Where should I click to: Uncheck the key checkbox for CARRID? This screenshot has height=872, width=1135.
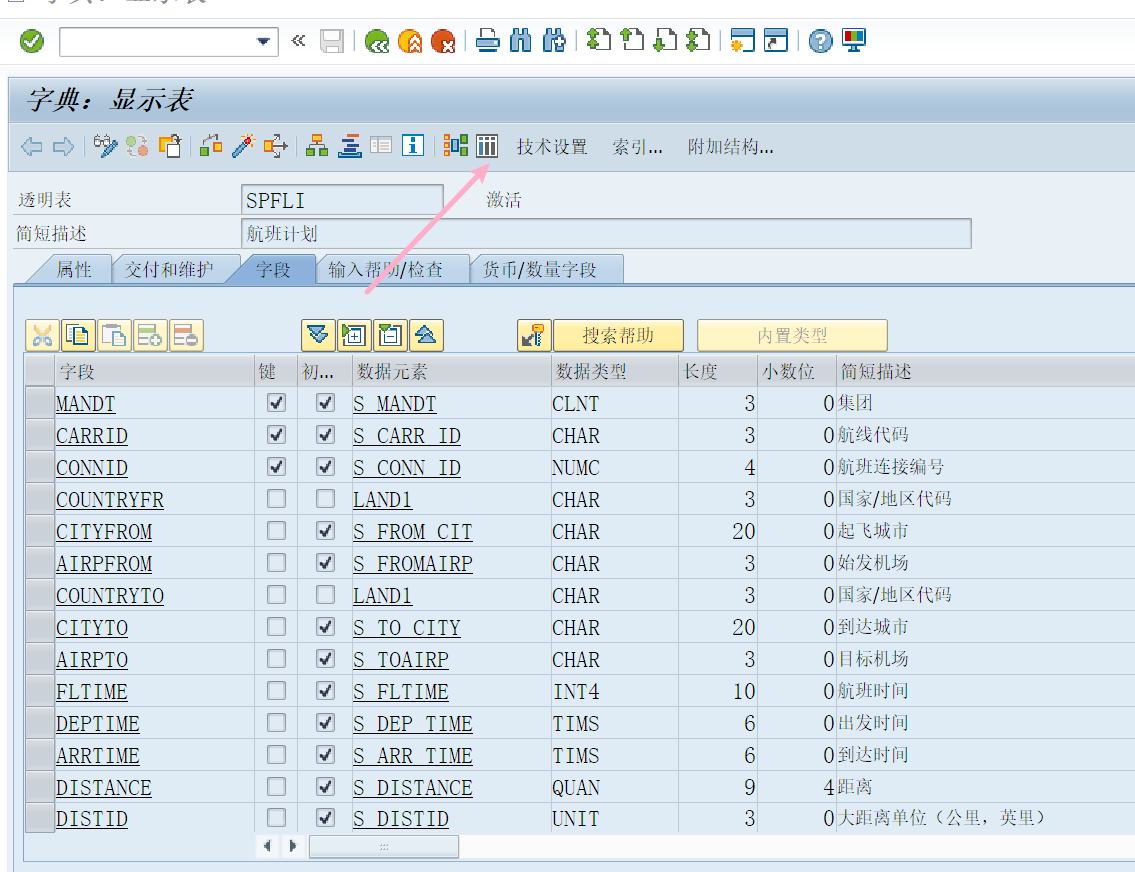click(x=276, y=435)
